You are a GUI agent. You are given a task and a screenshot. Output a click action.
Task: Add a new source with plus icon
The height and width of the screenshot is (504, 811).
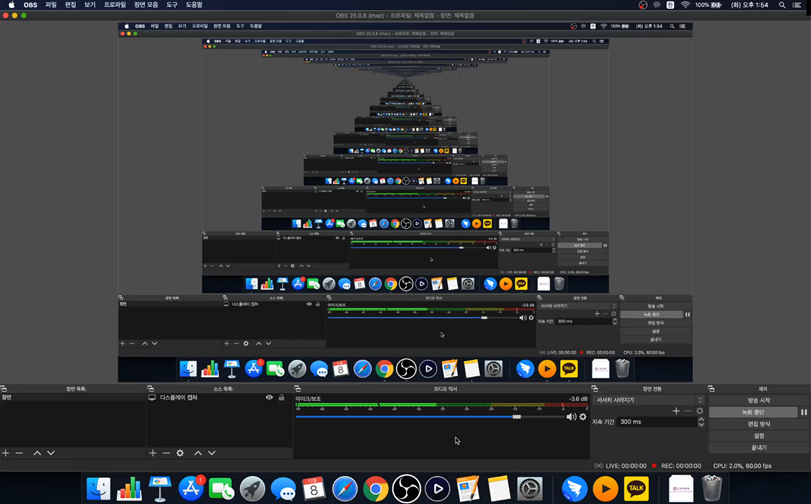[153, 453]
